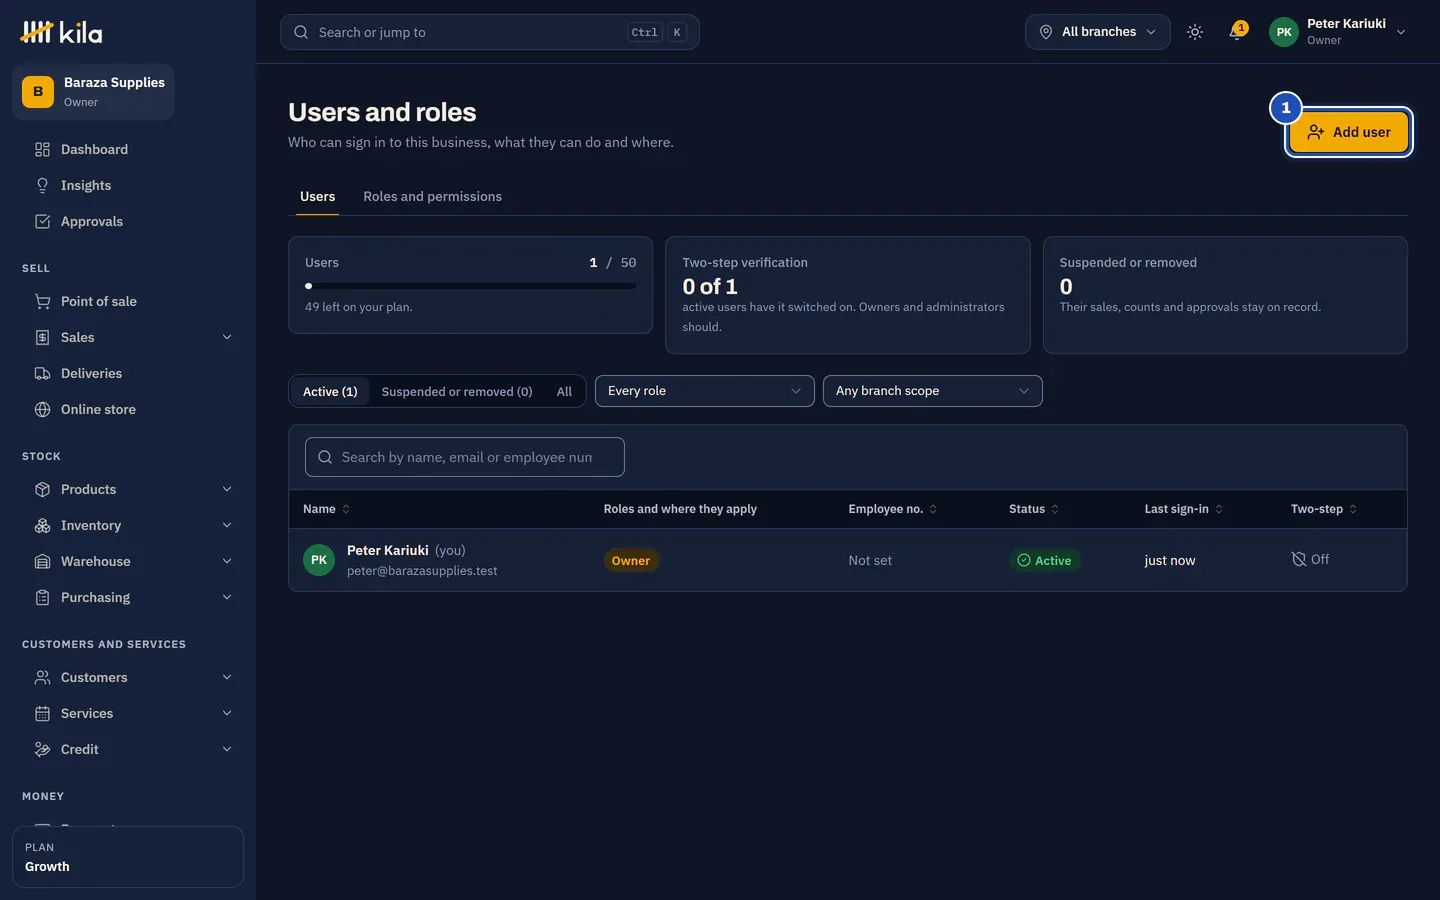Expand the Inventory menu chevron
The width and height of the screenshot is (1440, 900).
coord(227,525)
